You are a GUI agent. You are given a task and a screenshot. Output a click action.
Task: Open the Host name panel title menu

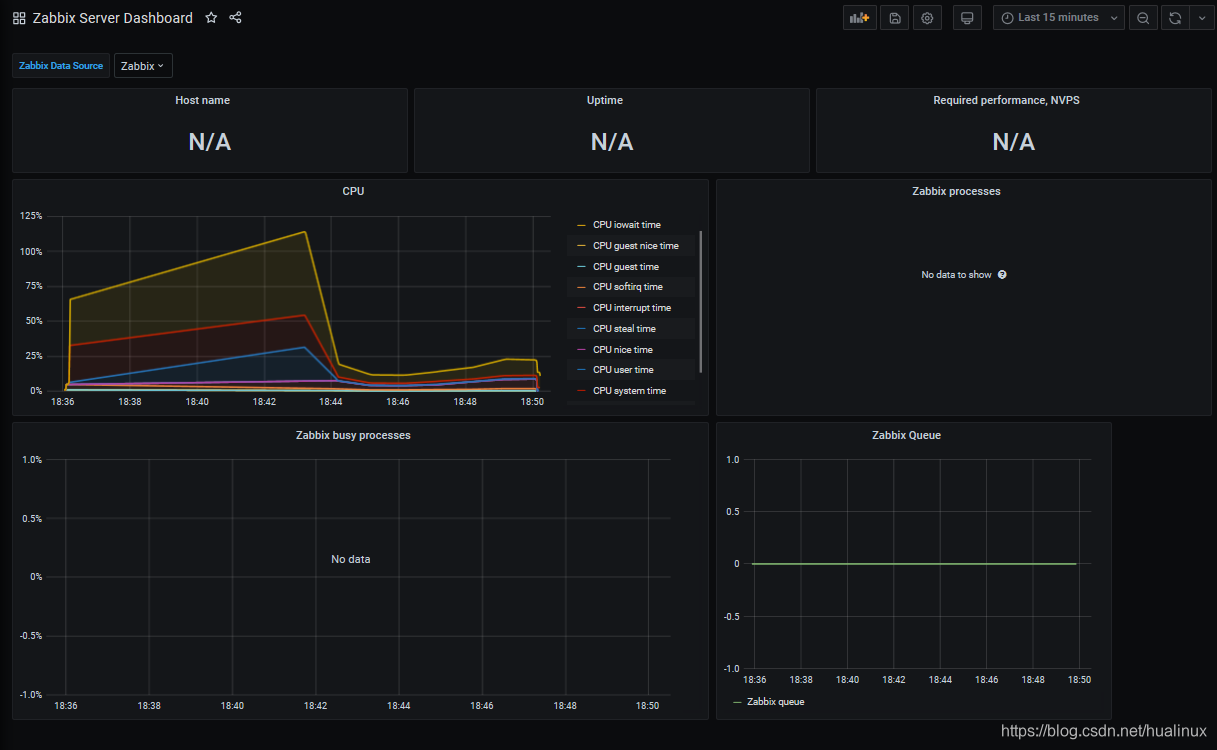(x=202, y=100)
